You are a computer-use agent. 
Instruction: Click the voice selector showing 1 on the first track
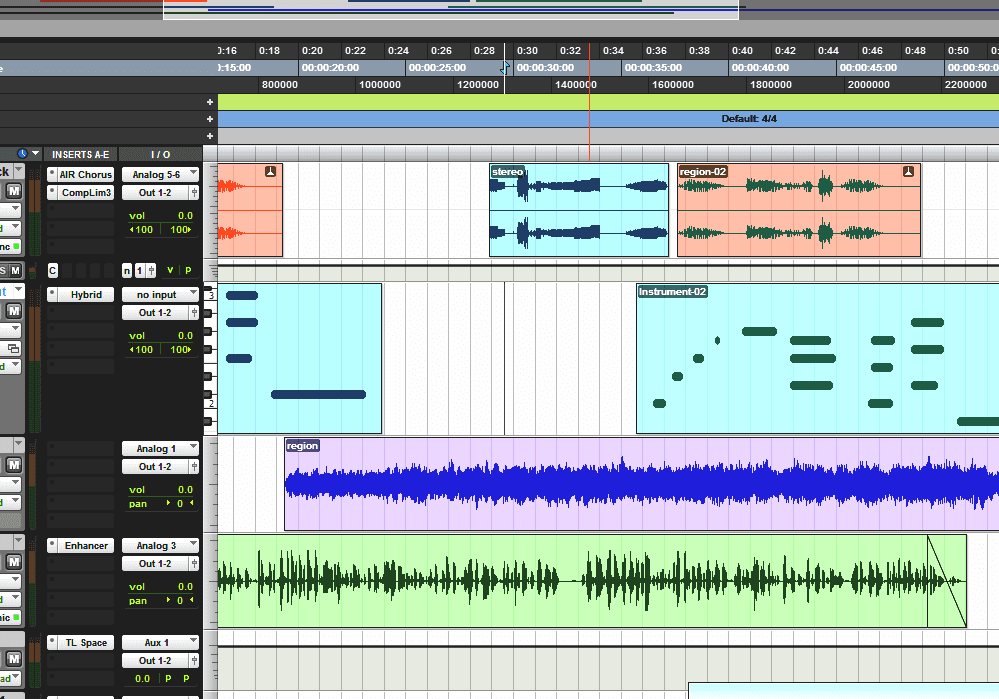(141, 271)
